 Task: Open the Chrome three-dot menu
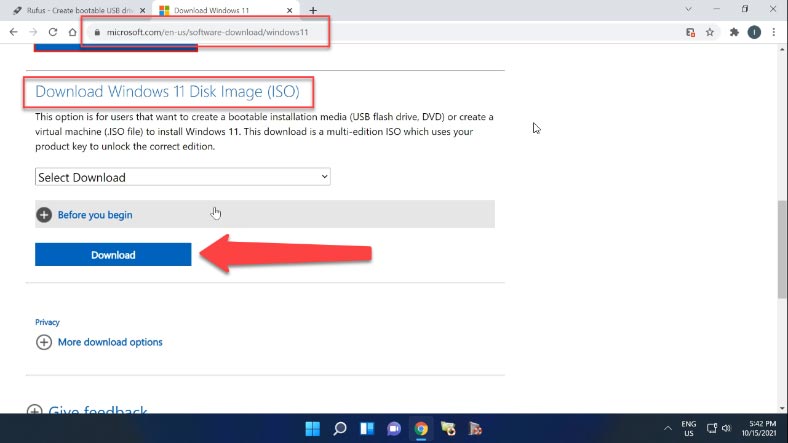pos(774,32)
